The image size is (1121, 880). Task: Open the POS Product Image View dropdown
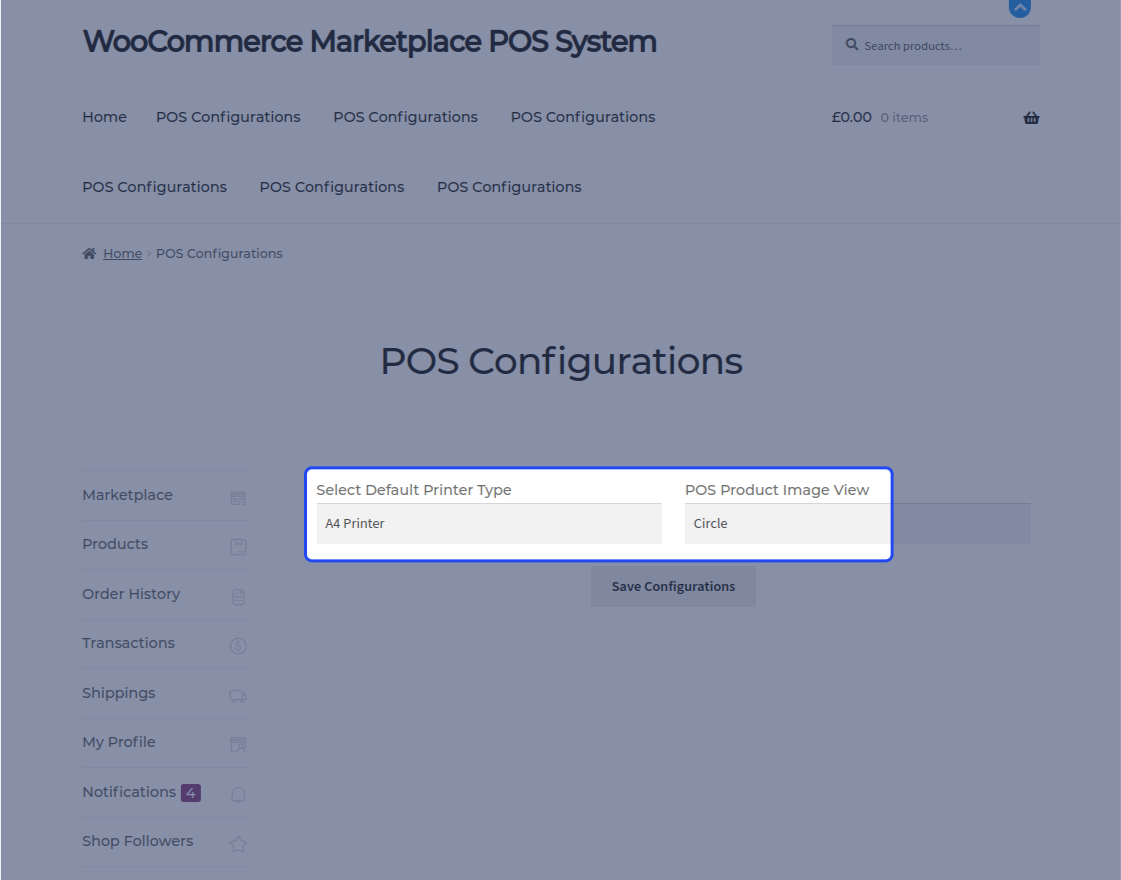point(786,524)
